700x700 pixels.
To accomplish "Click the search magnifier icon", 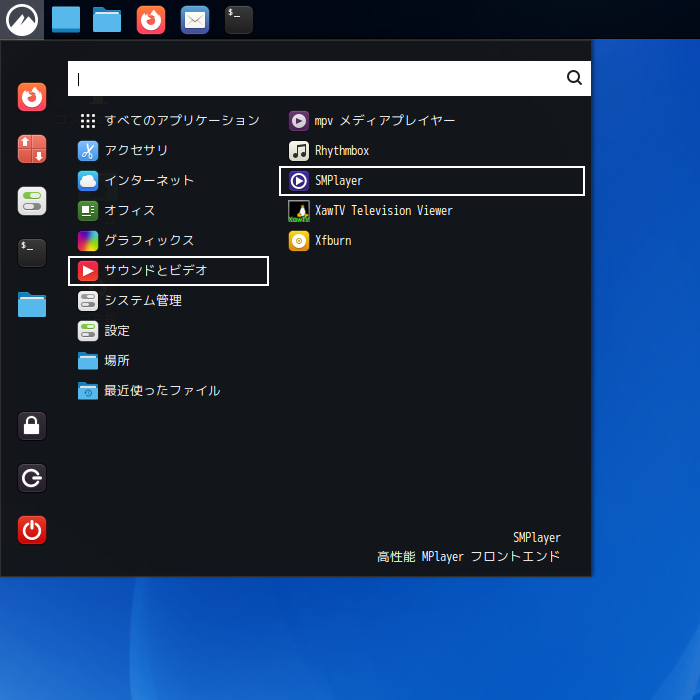I will point(574,78).
